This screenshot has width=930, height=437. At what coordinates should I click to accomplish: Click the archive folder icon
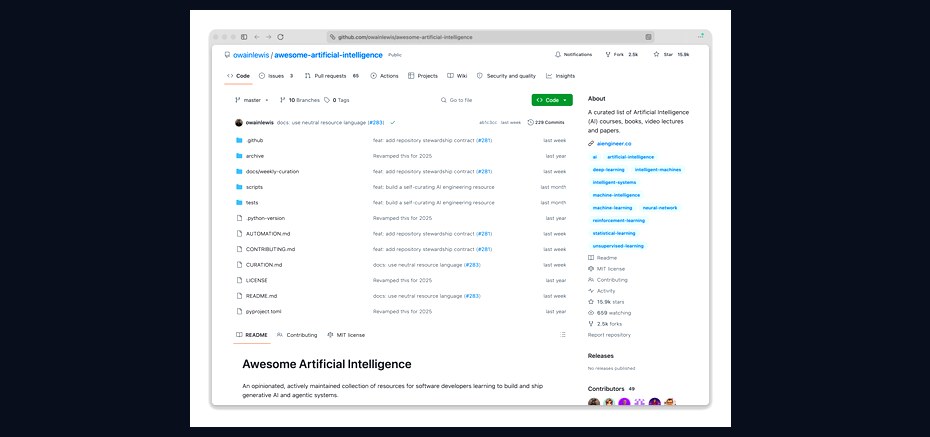[x=239, y=156]
